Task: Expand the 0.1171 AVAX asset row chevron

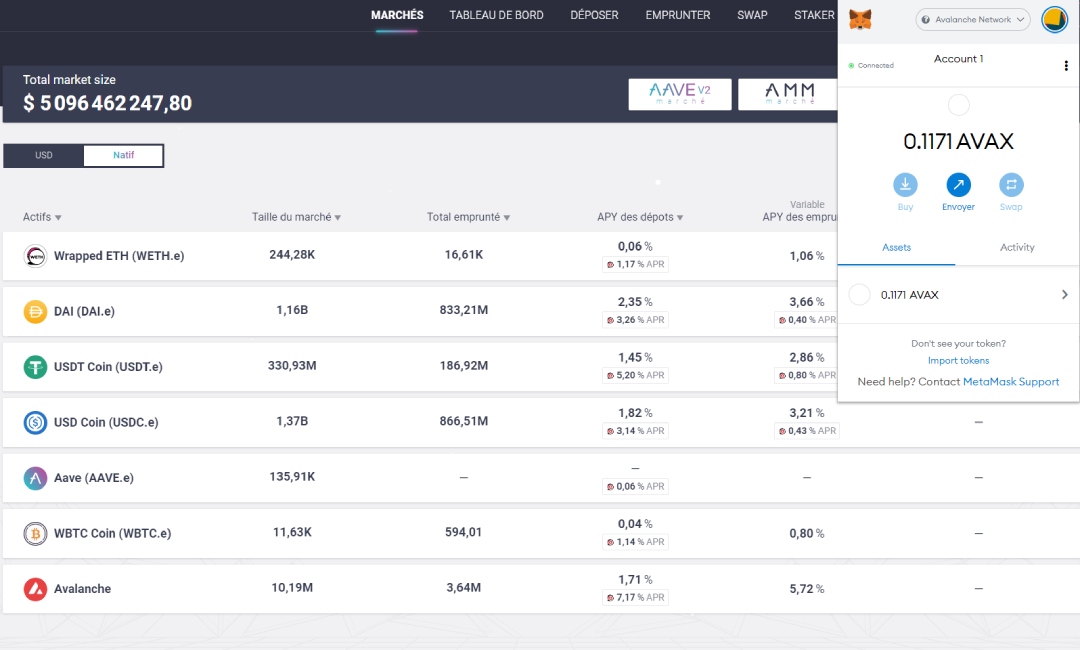Action: (1064, 295)
